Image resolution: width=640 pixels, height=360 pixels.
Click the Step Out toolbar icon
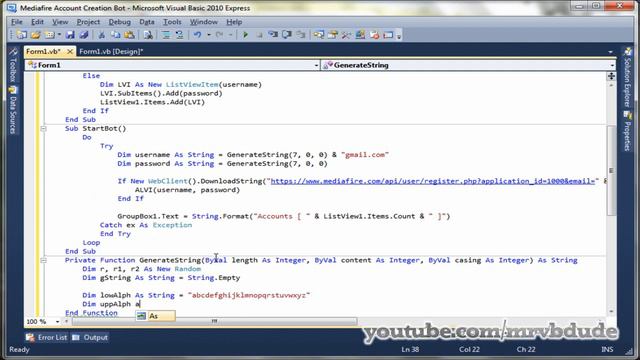[x=301, y=35]
